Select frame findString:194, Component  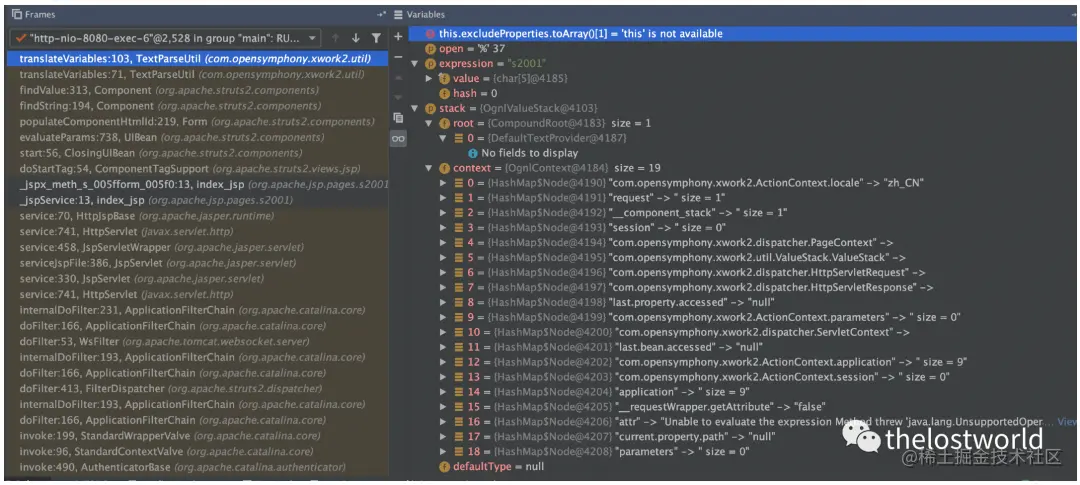(x=198, y=106)
